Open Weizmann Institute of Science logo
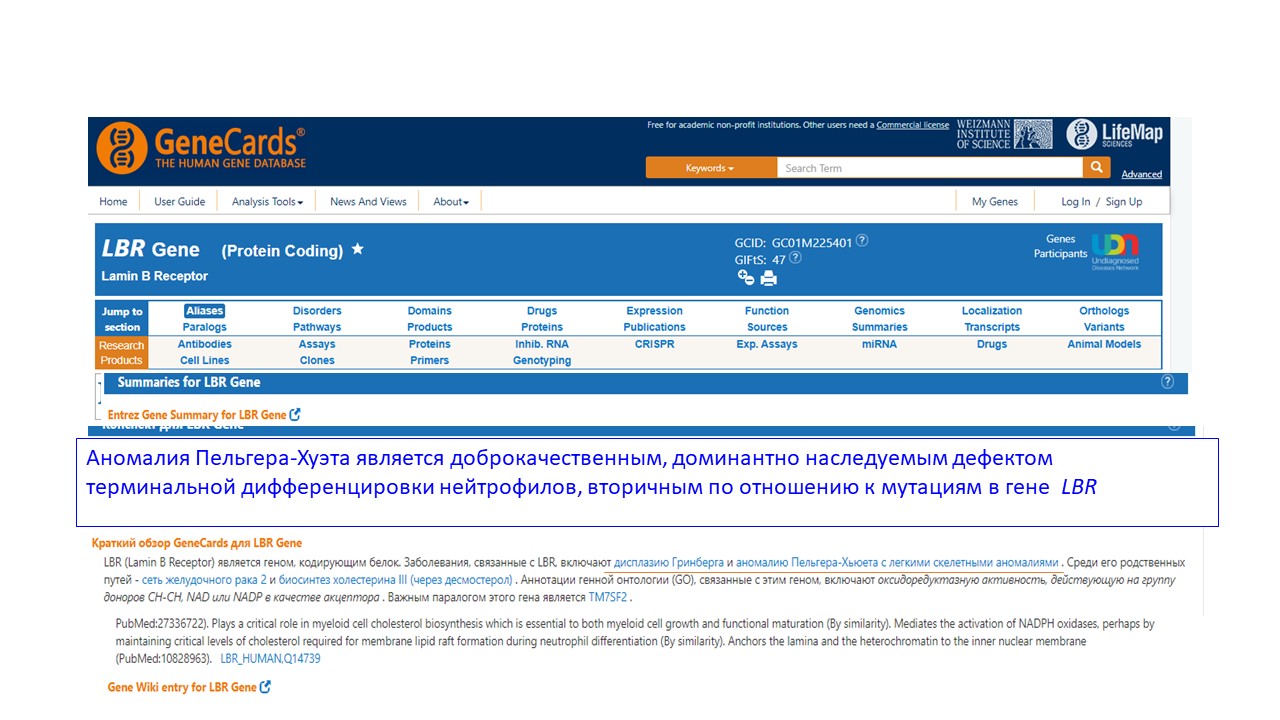Image resolution: width=1280 pixels, height=720 pixels. pos(1004,135)
